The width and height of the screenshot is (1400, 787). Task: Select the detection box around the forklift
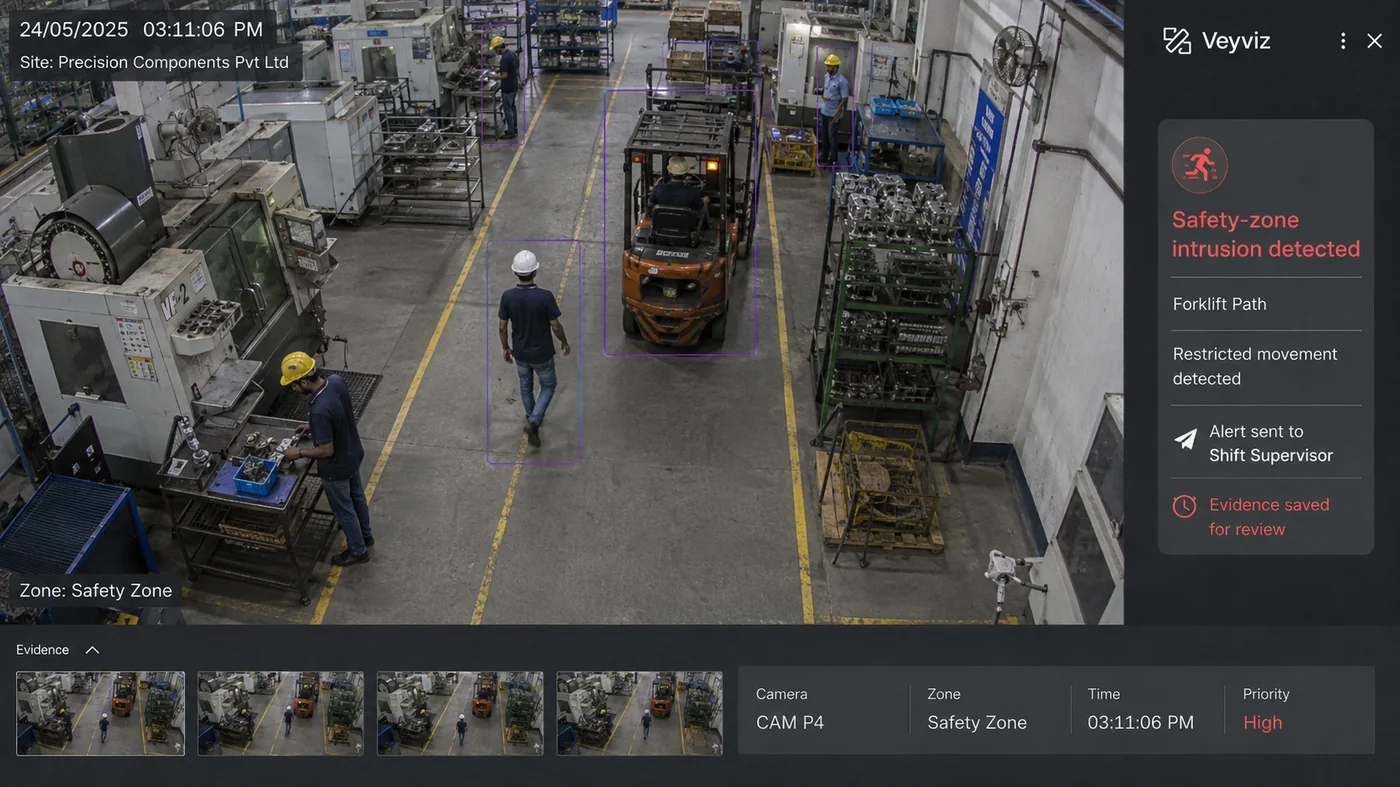click(x=680, y=222)
